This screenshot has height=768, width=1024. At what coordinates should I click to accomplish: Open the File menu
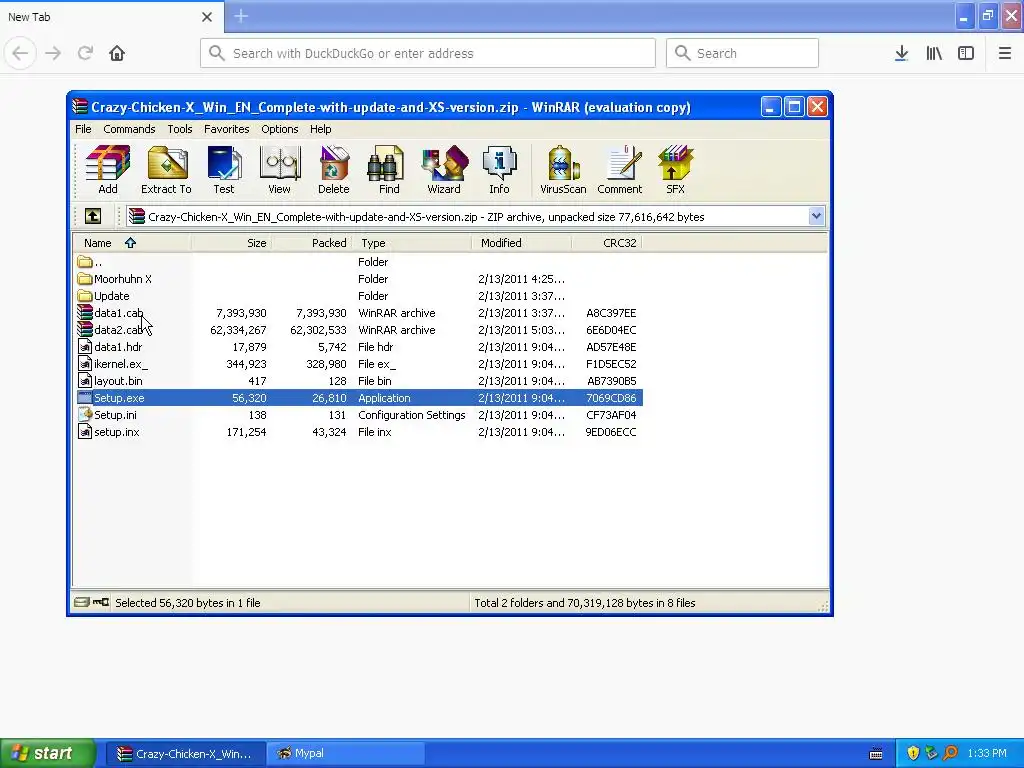pos(83,129)
